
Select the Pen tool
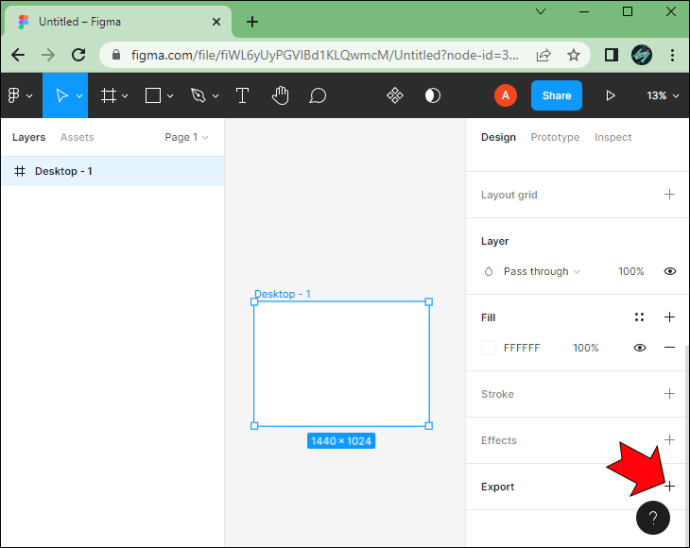(198, 96)
